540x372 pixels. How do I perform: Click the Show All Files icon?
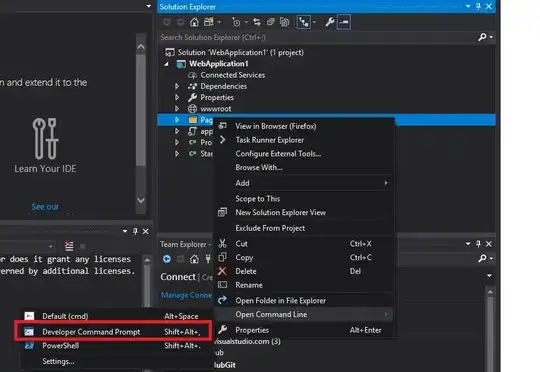click(x=284, y=22)
